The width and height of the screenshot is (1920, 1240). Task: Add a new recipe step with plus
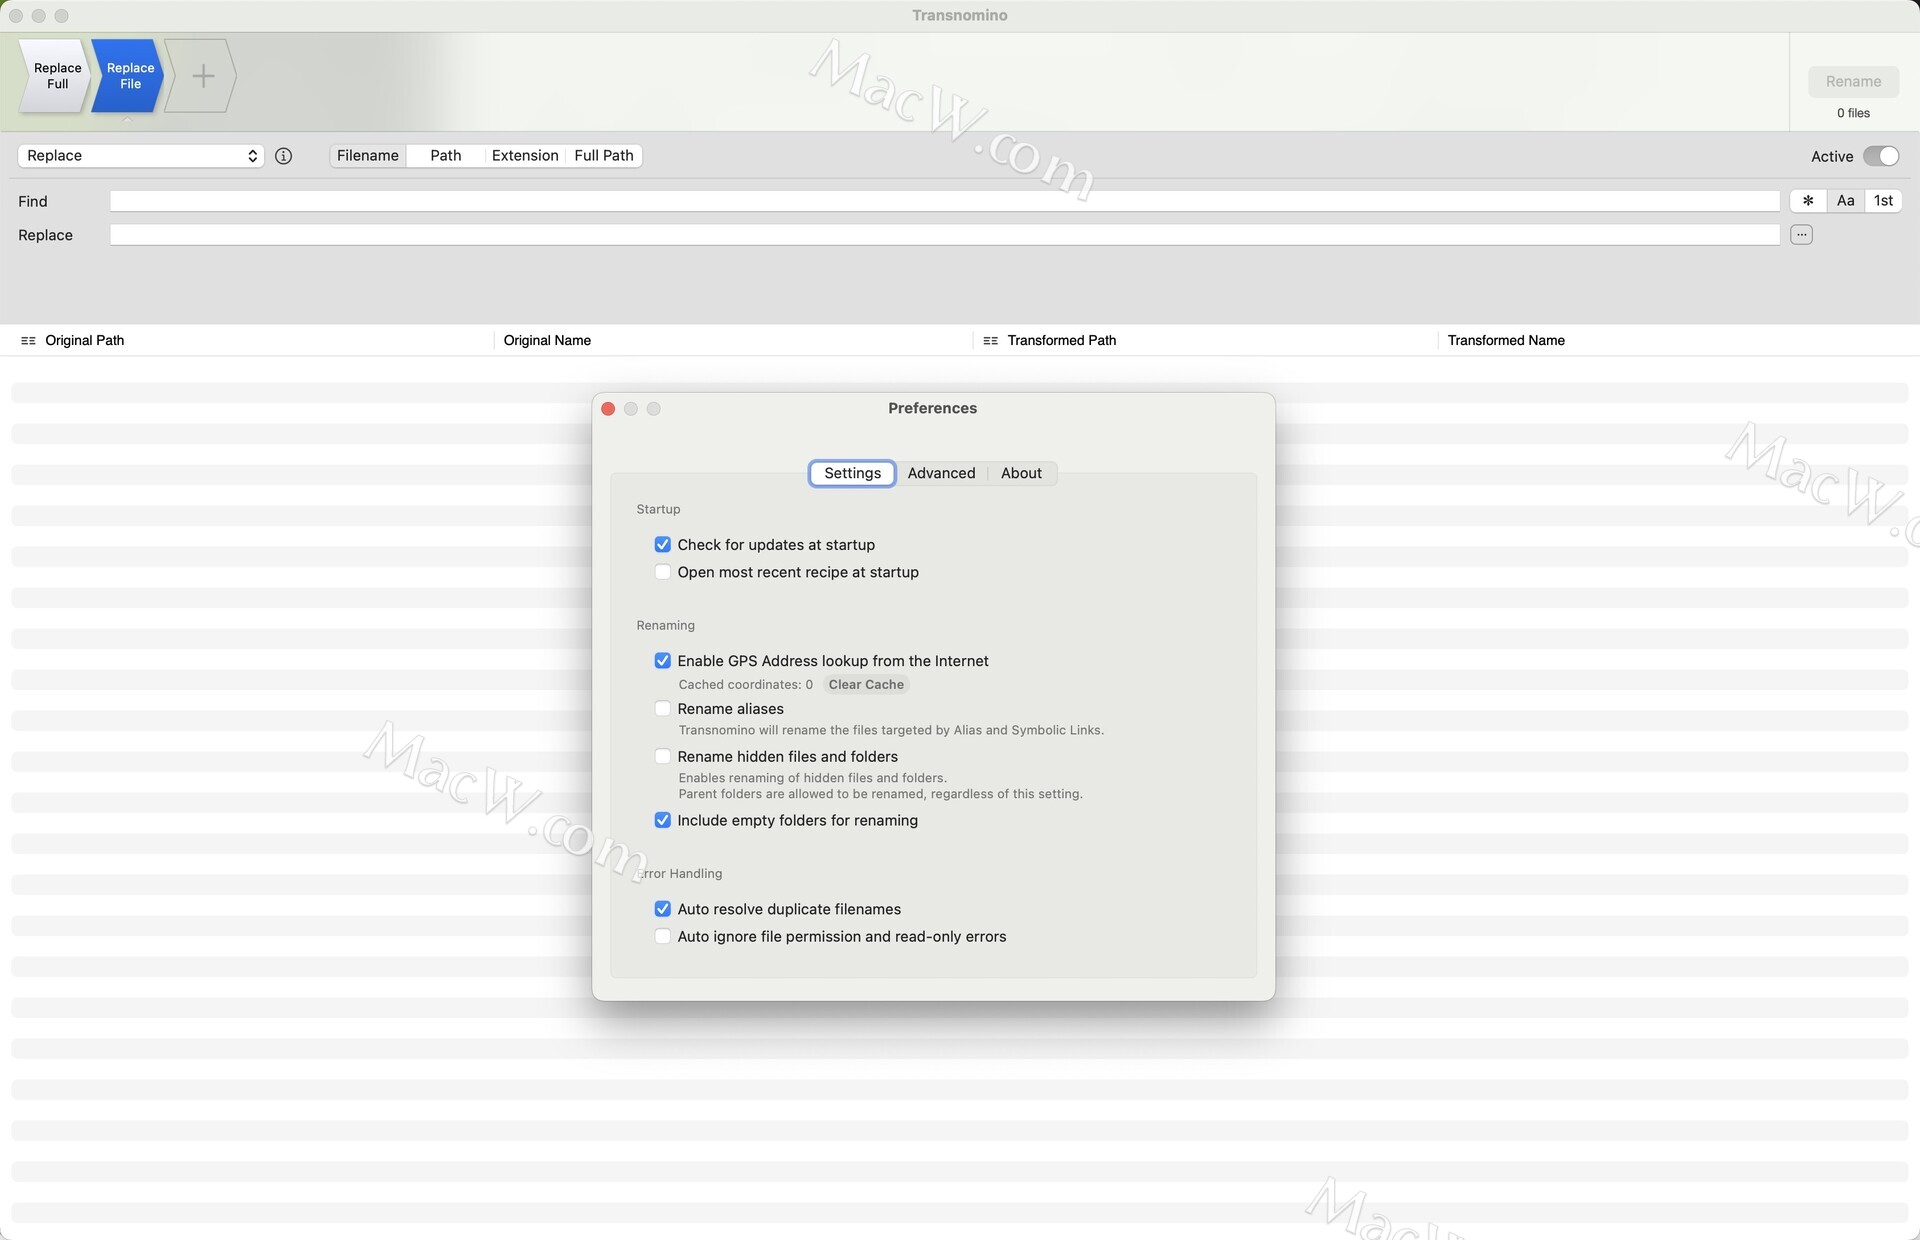pos(202,76)
